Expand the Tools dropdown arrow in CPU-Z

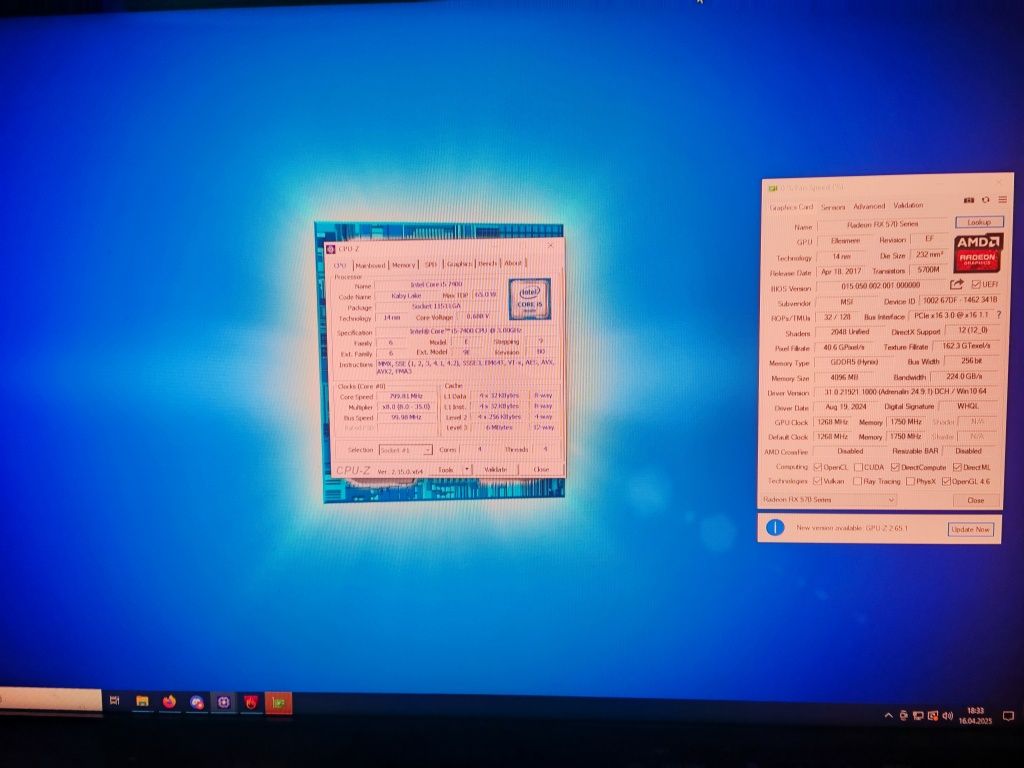(x=467, y=470)
